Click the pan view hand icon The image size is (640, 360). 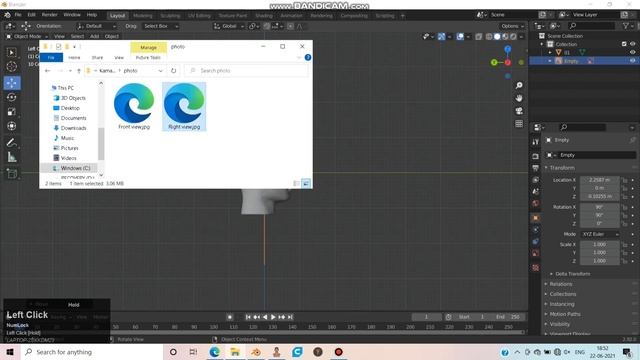(519, 98)
